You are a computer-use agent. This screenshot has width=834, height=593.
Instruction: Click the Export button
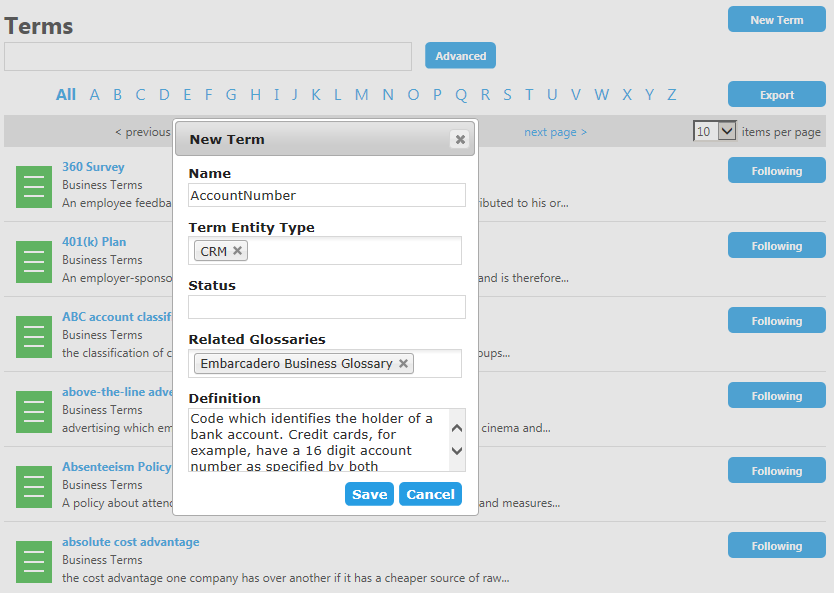[x=777, y=95]
